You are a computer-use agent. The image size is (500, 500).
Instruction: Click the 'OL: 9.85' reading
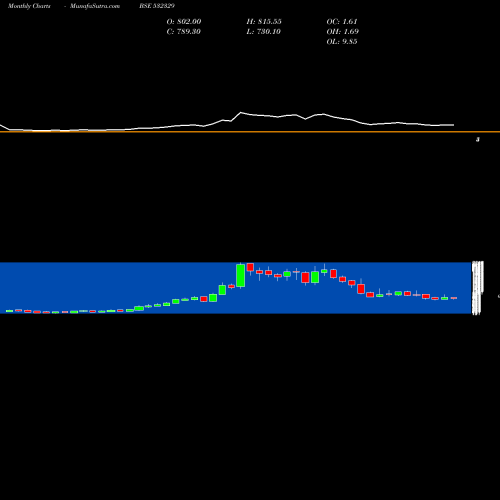coord(342,42)
